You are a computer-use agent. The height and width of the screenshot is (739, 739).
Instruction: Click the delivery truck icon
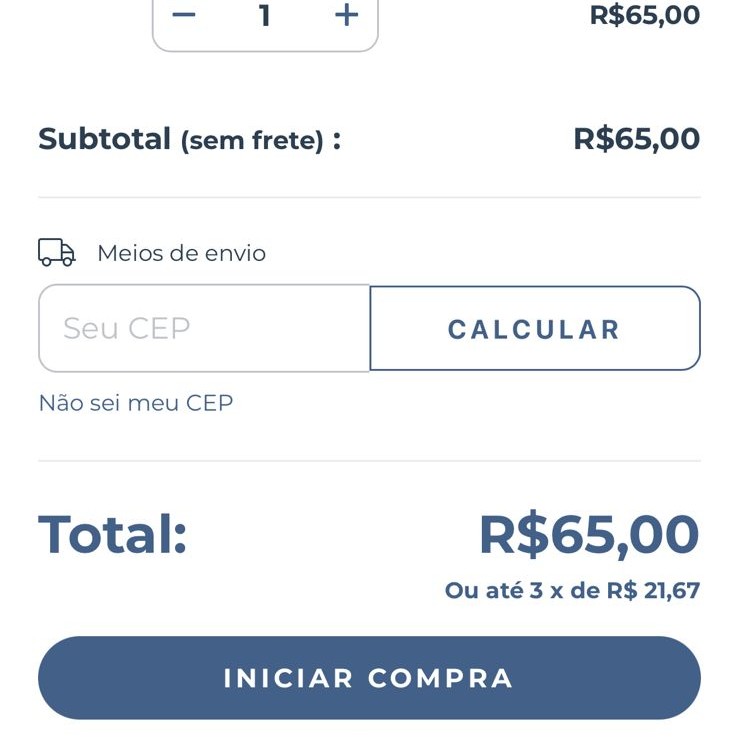click(x=57, y=253)
